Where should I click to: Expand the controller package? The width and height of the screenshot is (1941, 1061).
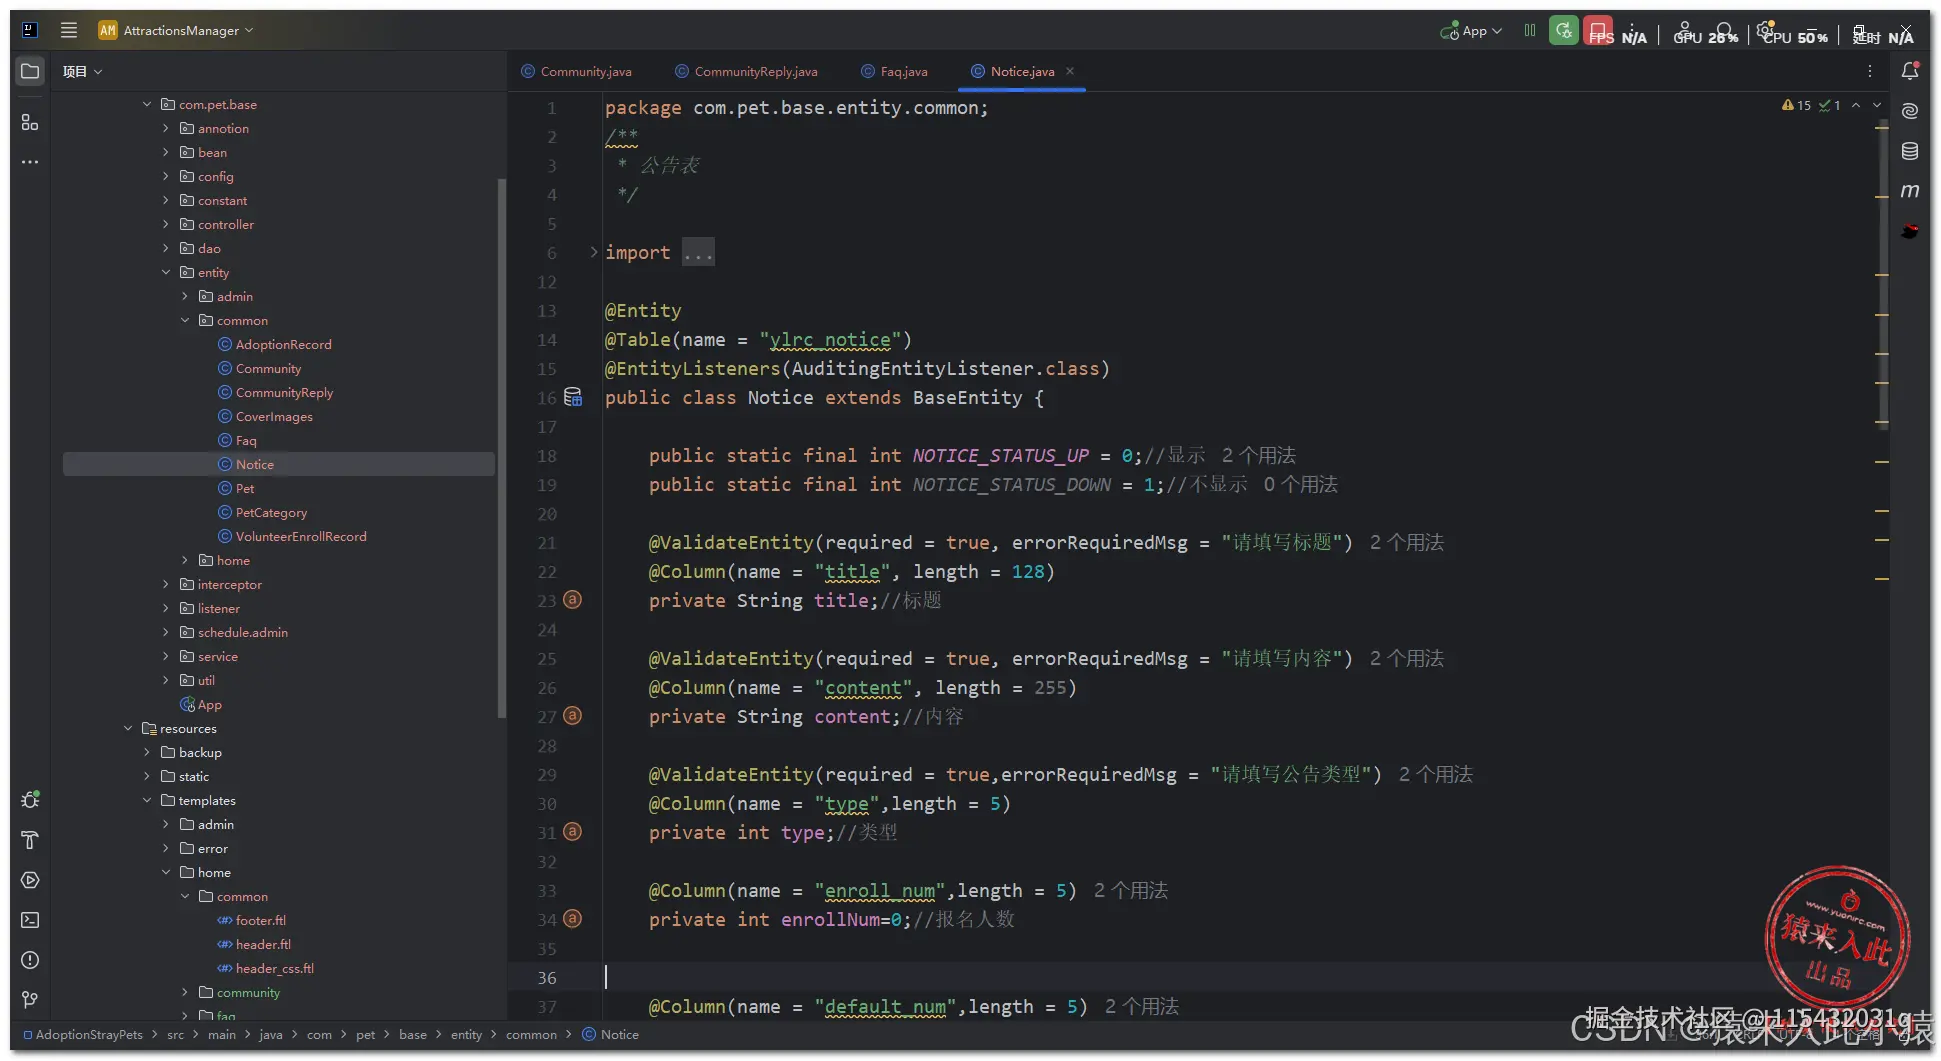[x=166, y=224]
